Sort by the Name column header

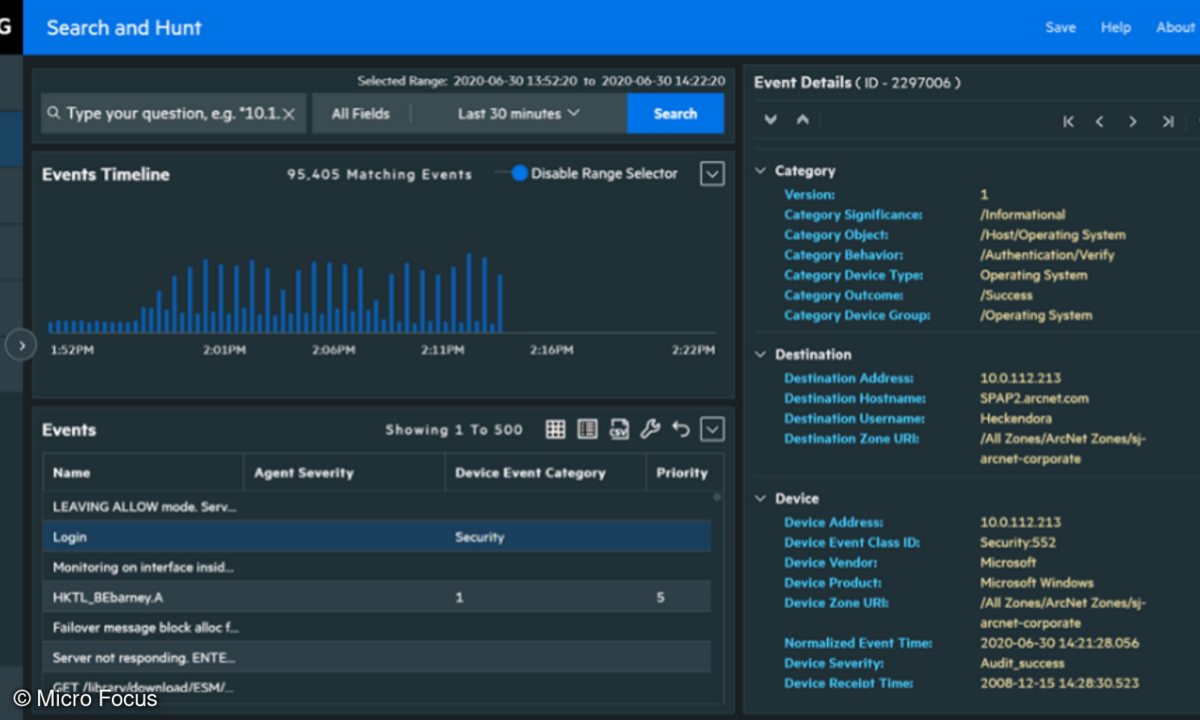point(143,472)
